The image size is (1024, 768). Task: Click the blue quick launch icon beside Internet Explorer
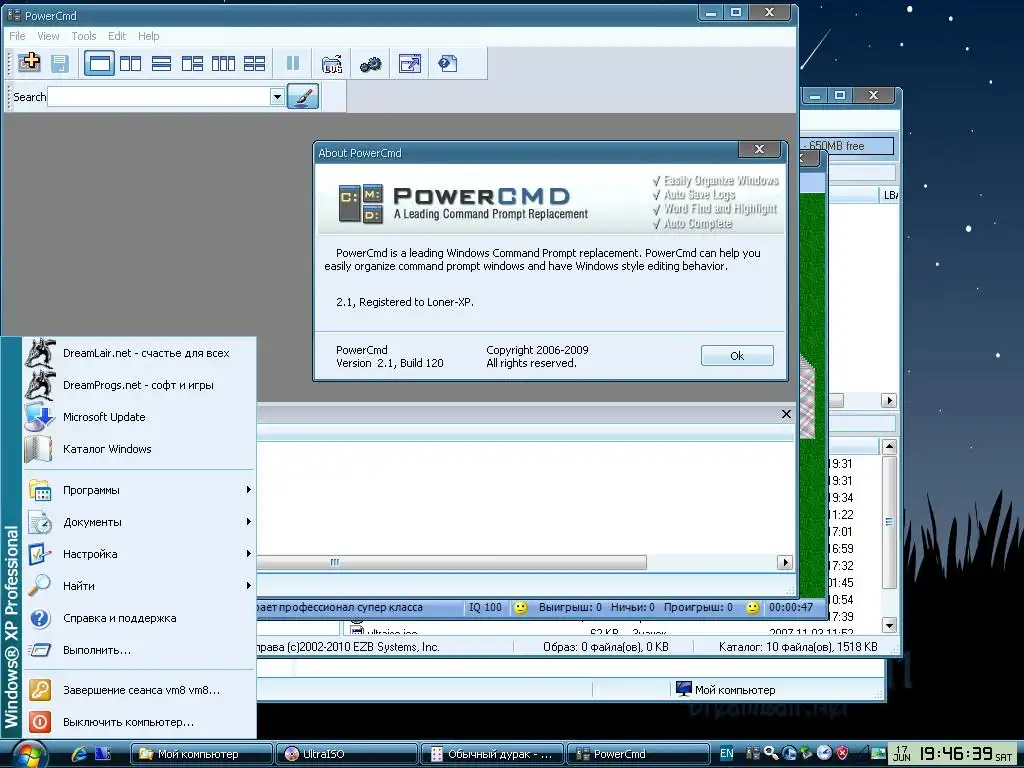103,754
